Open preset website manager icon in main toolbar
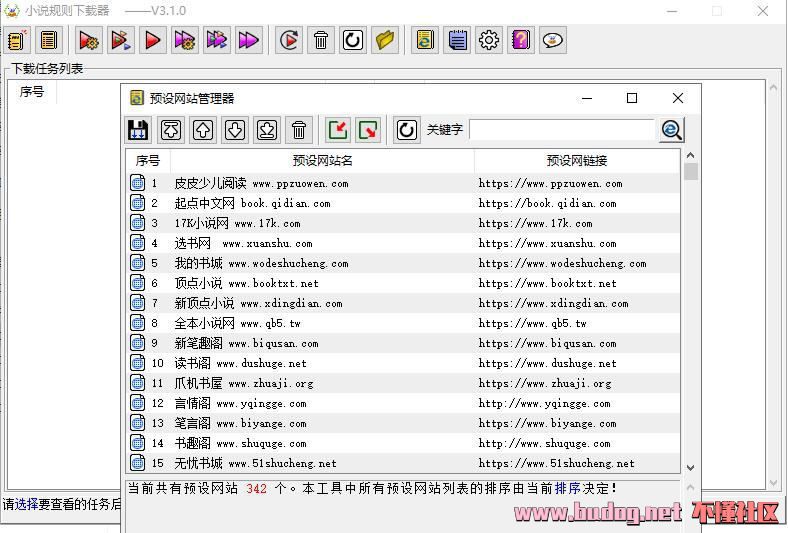788x533 pixels. click(425, 40)
